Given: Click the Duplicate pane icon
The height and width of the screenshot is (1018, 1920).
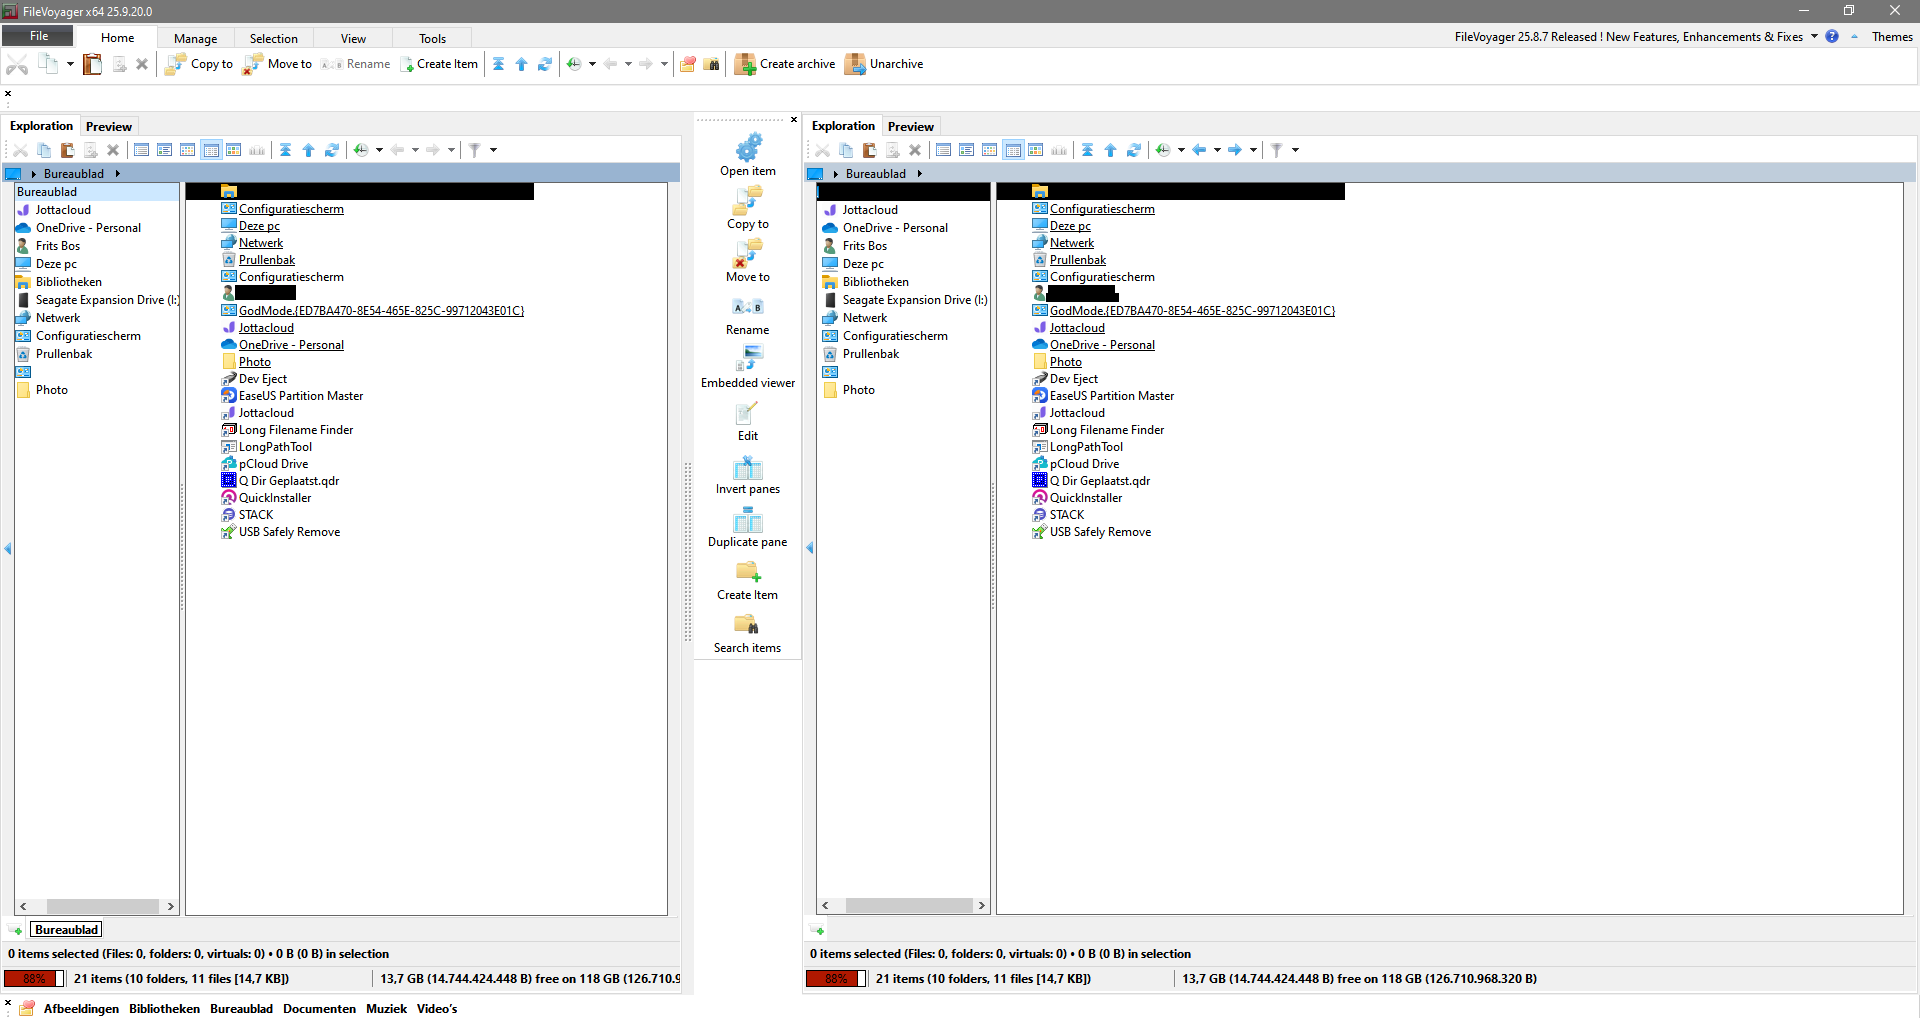Looking at the screenshot, I should (x=747, y=522).
